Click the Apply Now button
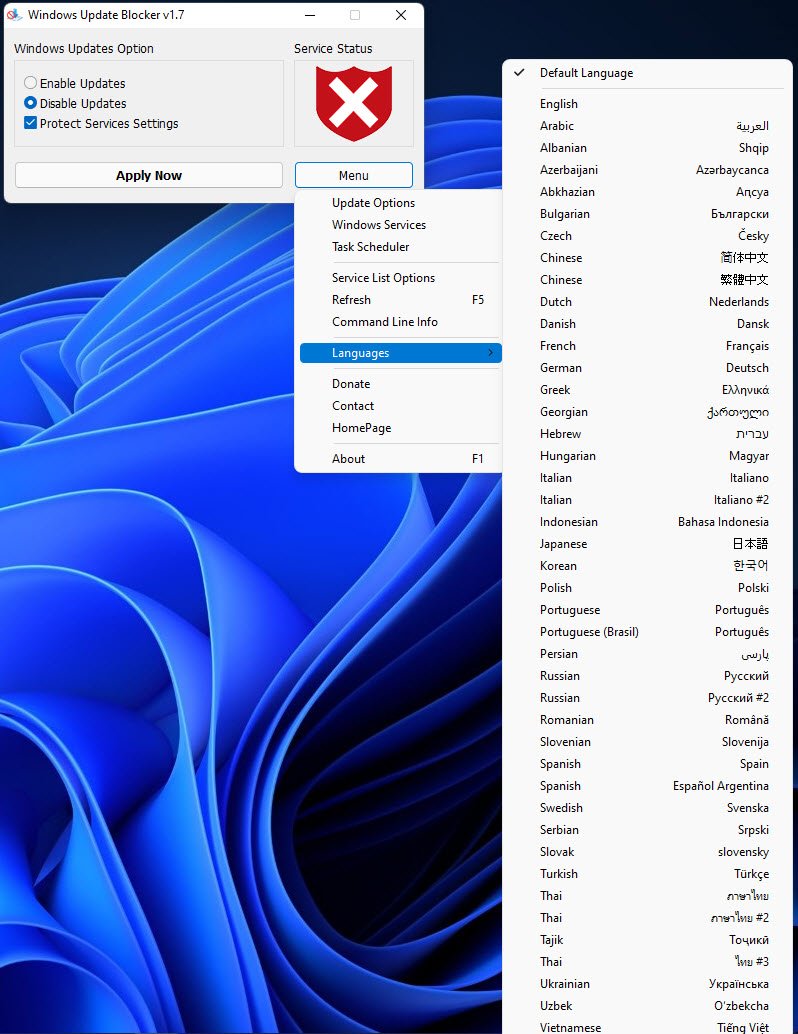This screenshot has height=1034, width=798. point(149,175)
